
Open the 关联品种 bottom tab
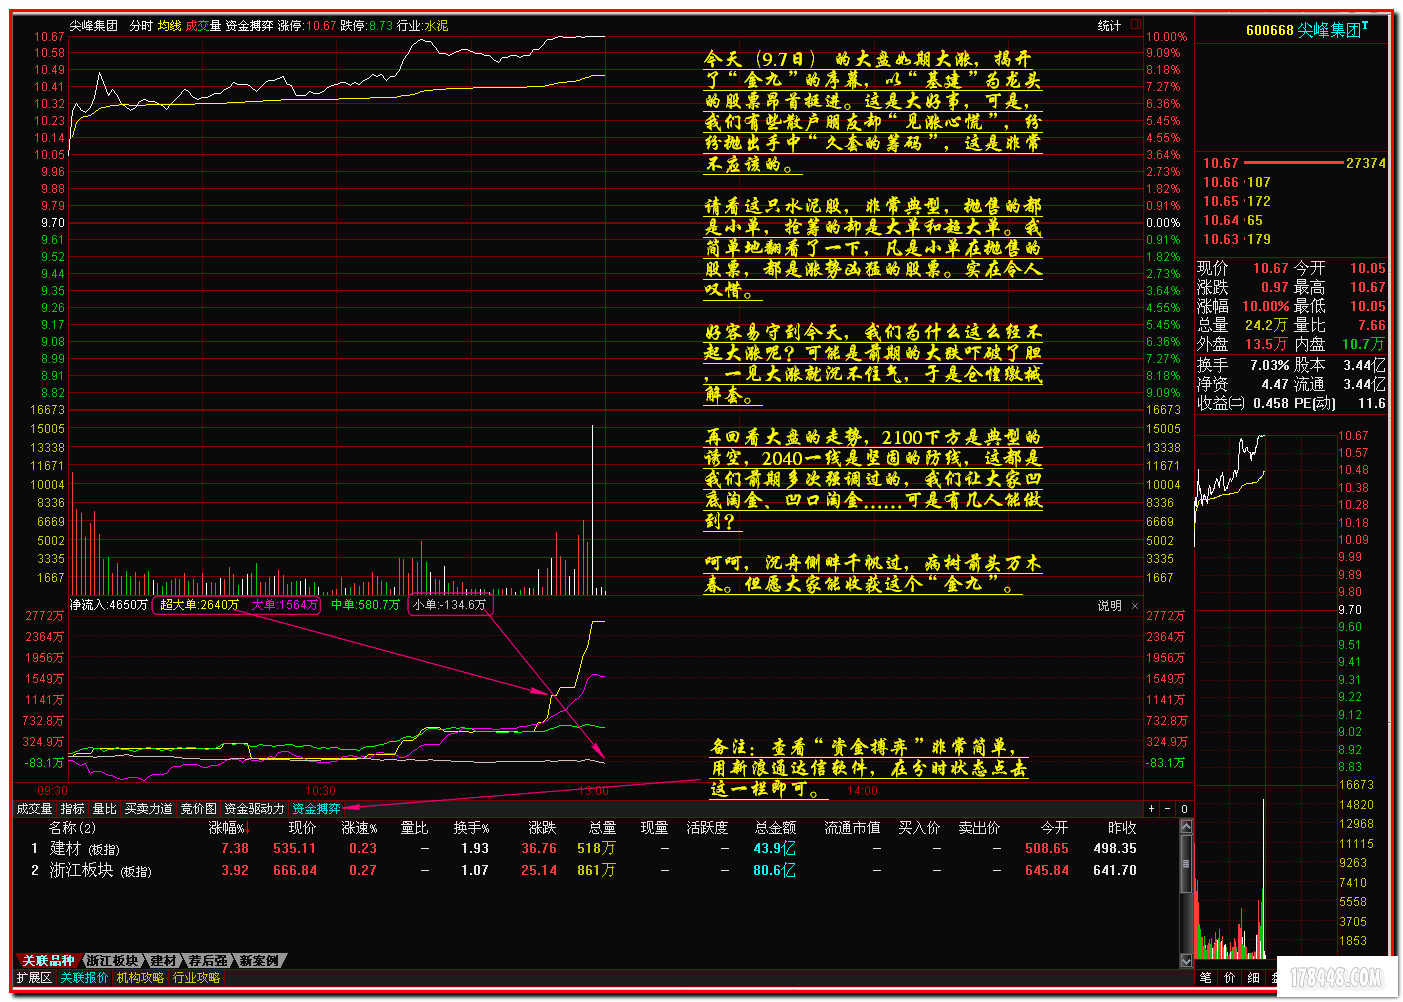(48, 961)
